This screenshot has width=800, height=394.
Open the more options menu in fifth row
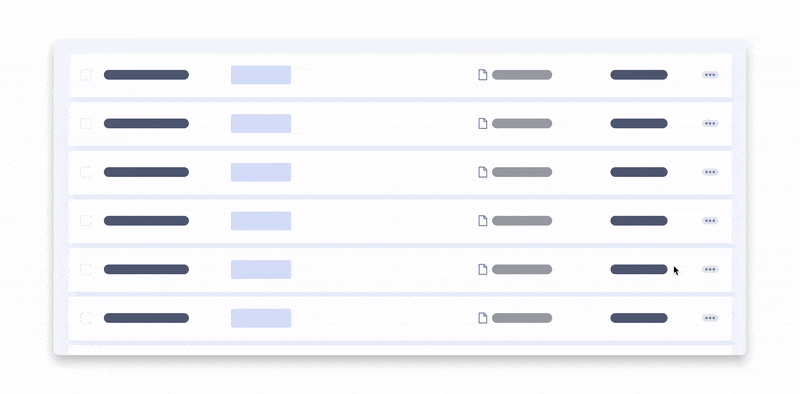[x=710, y=269]
